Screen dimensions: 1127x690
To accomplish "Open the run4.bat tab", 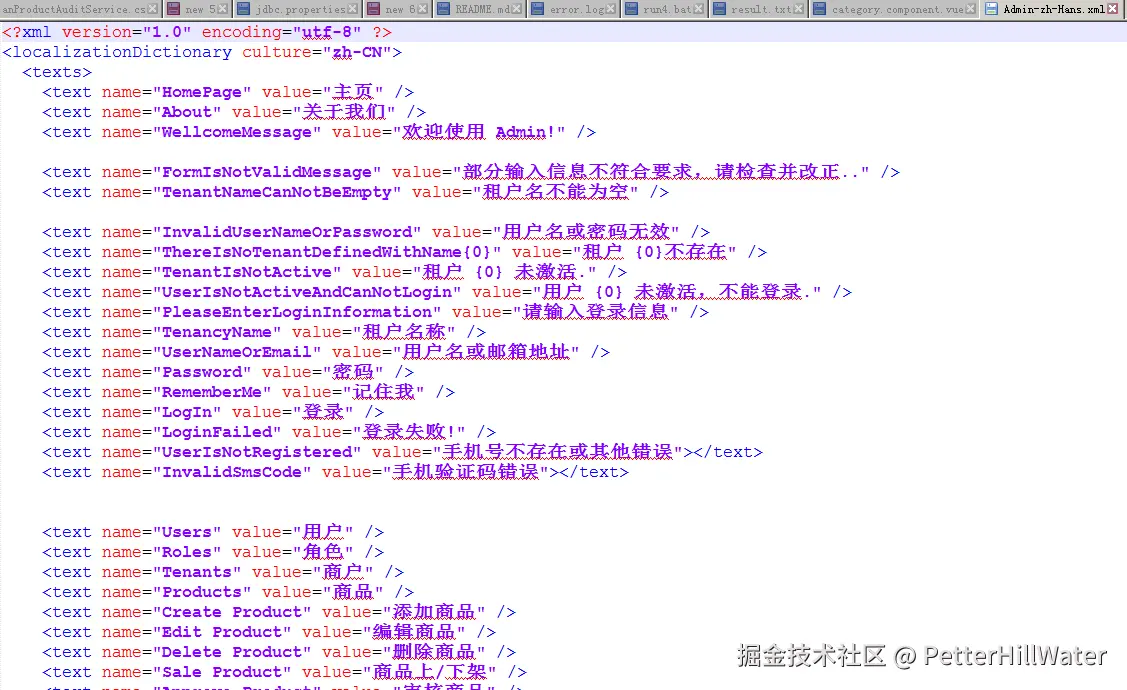I will tap(665, 9).
